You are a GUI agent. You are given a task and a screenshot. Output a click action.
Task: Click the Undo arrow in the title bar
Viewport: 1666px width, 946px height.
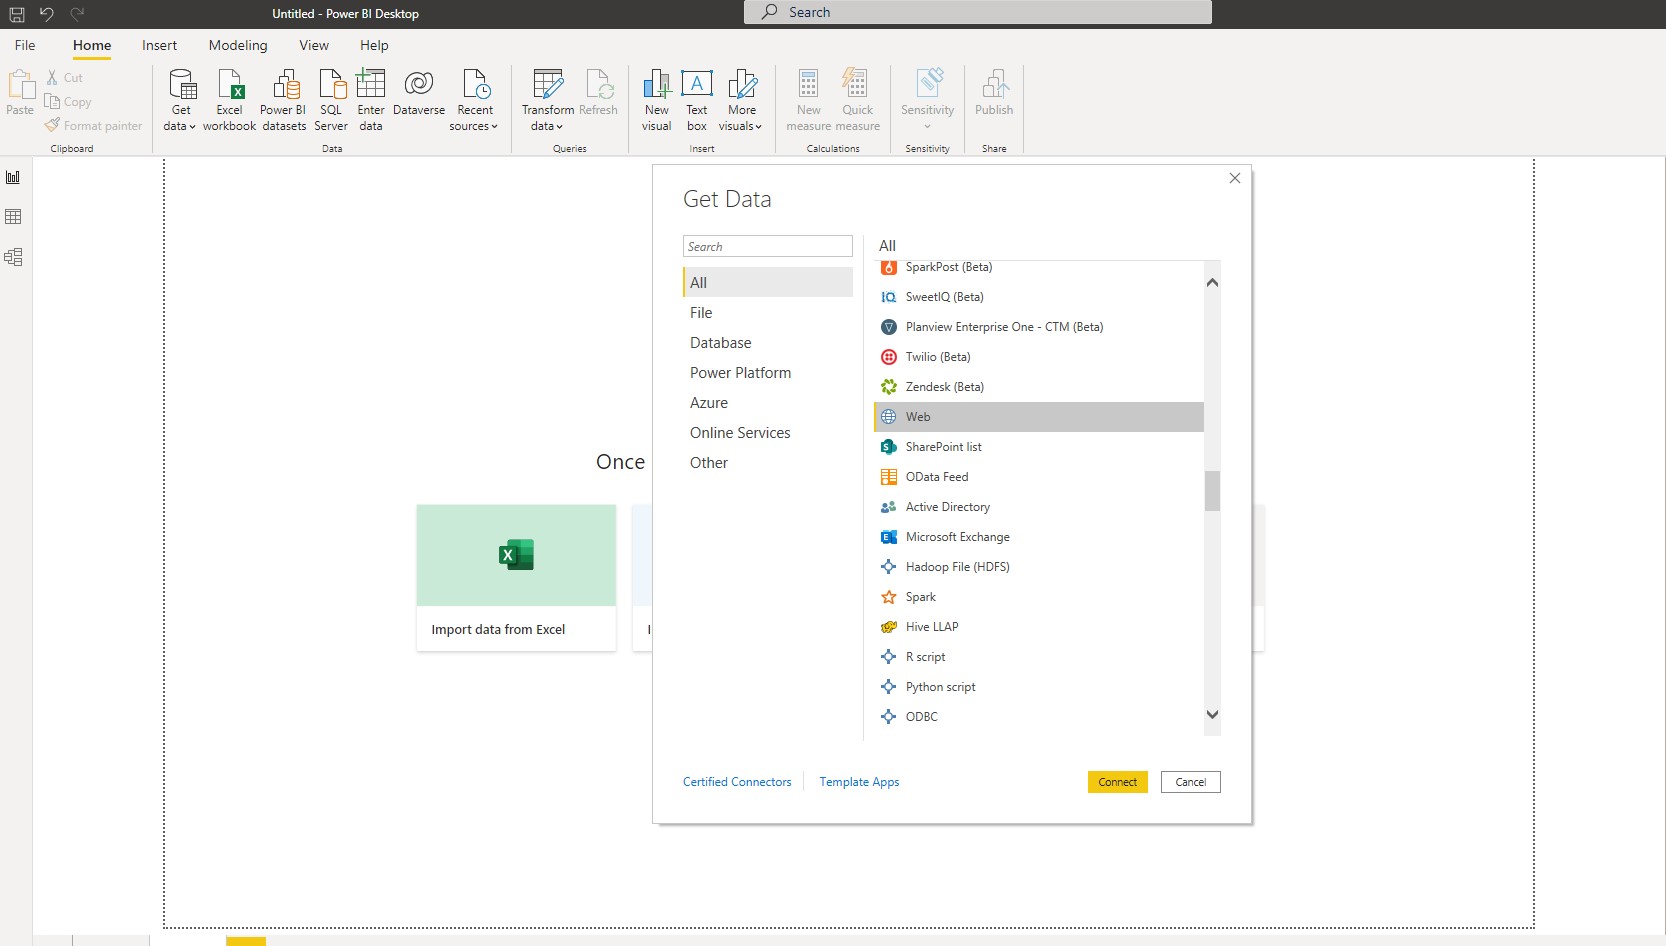[x=46, y=14]
